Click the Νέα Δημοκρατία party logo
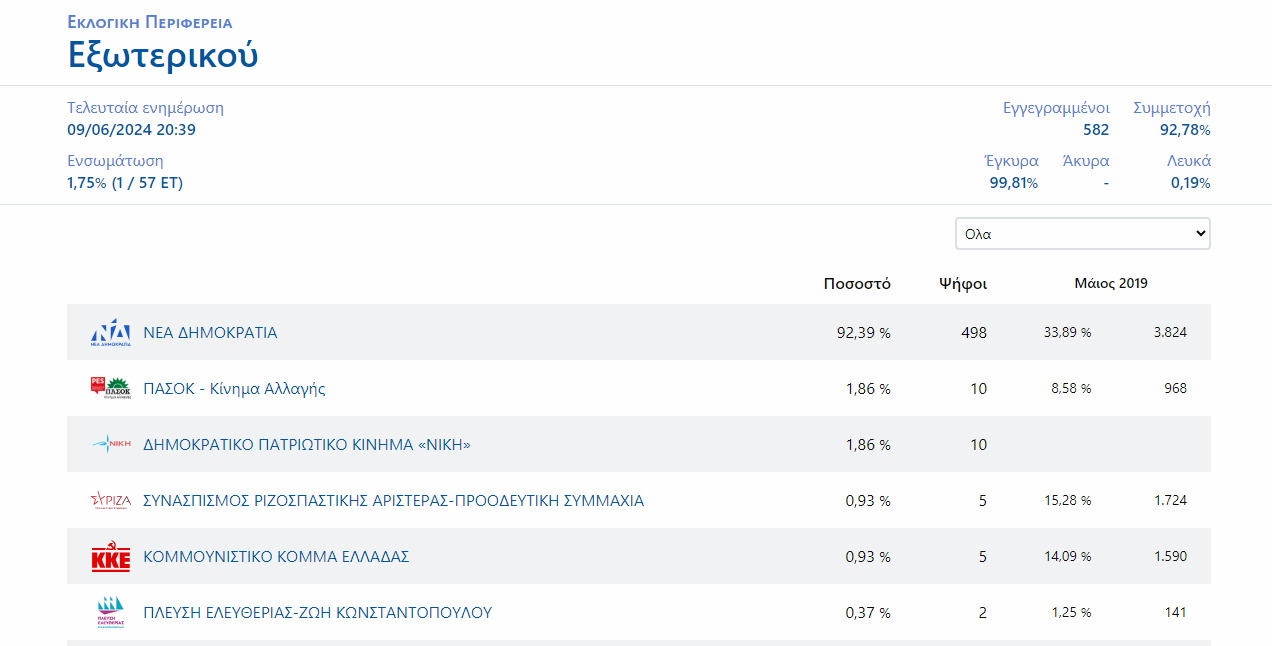 (111, 332)
